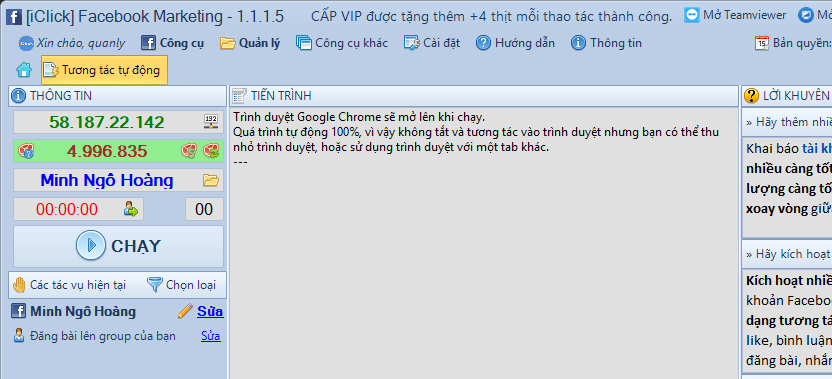This screenshot has height=379, width=832.
Task: Open the Chọn loại filter
Action: (181, 285)
